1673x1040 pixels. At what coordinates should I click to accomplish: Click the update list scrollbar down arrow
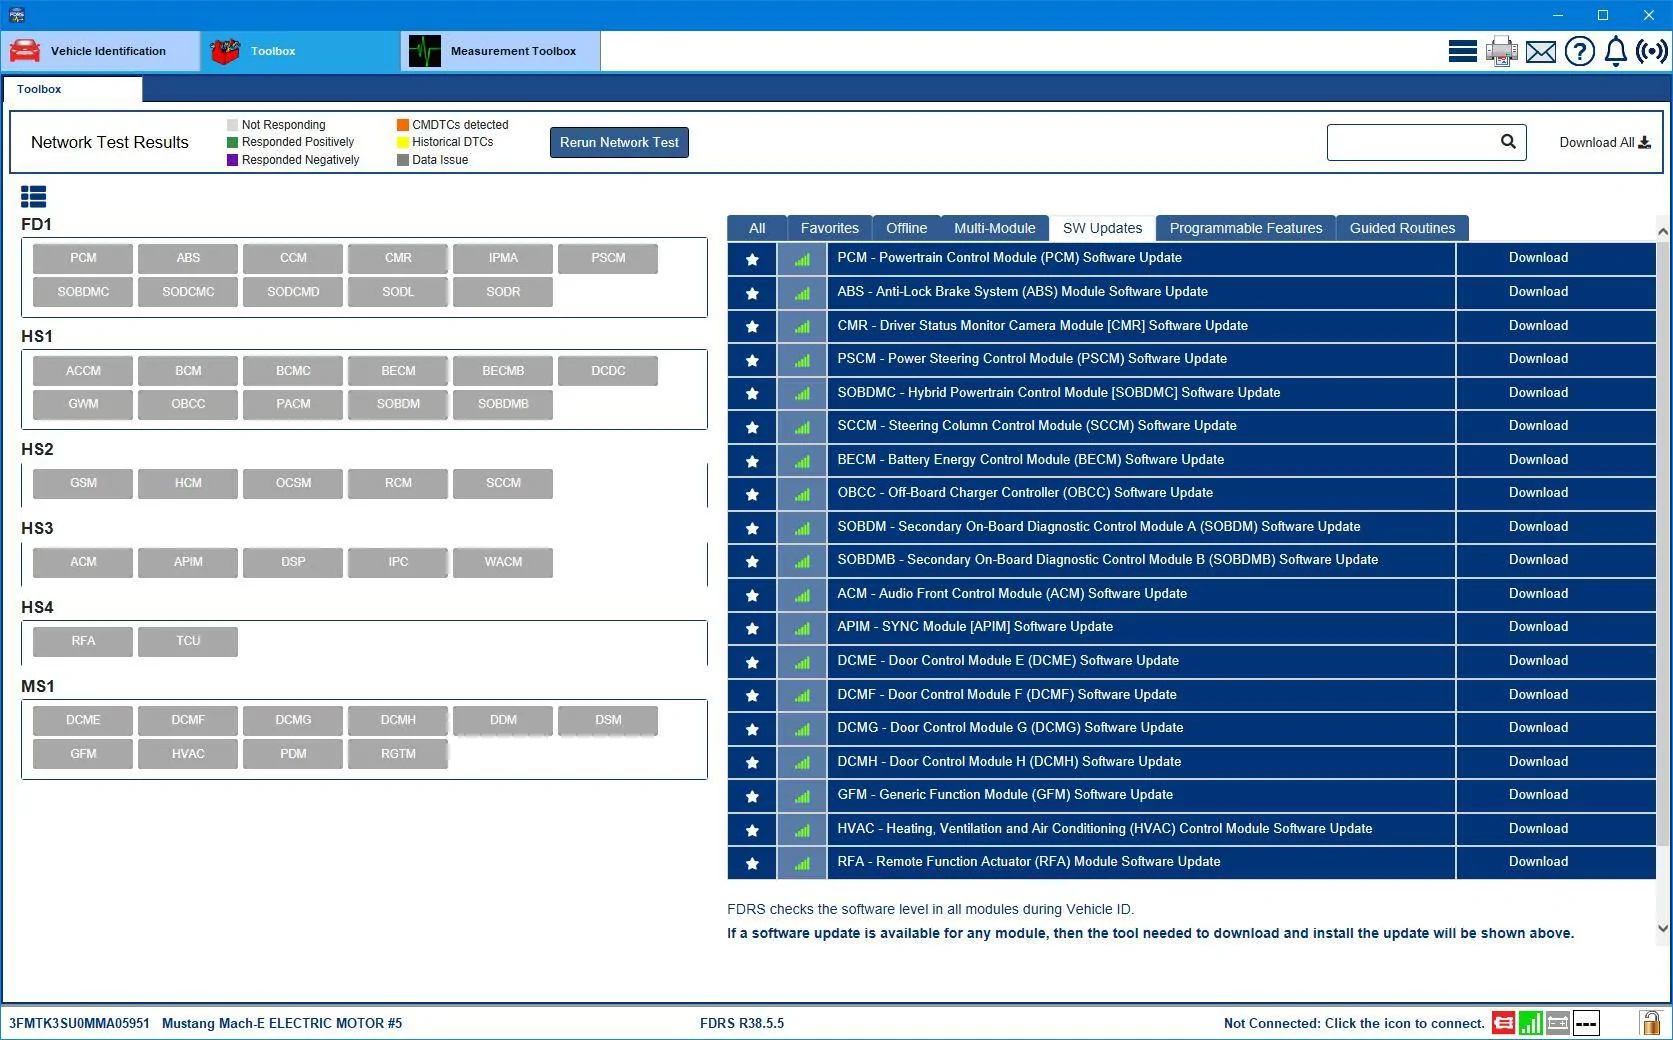coord(1663,928)
